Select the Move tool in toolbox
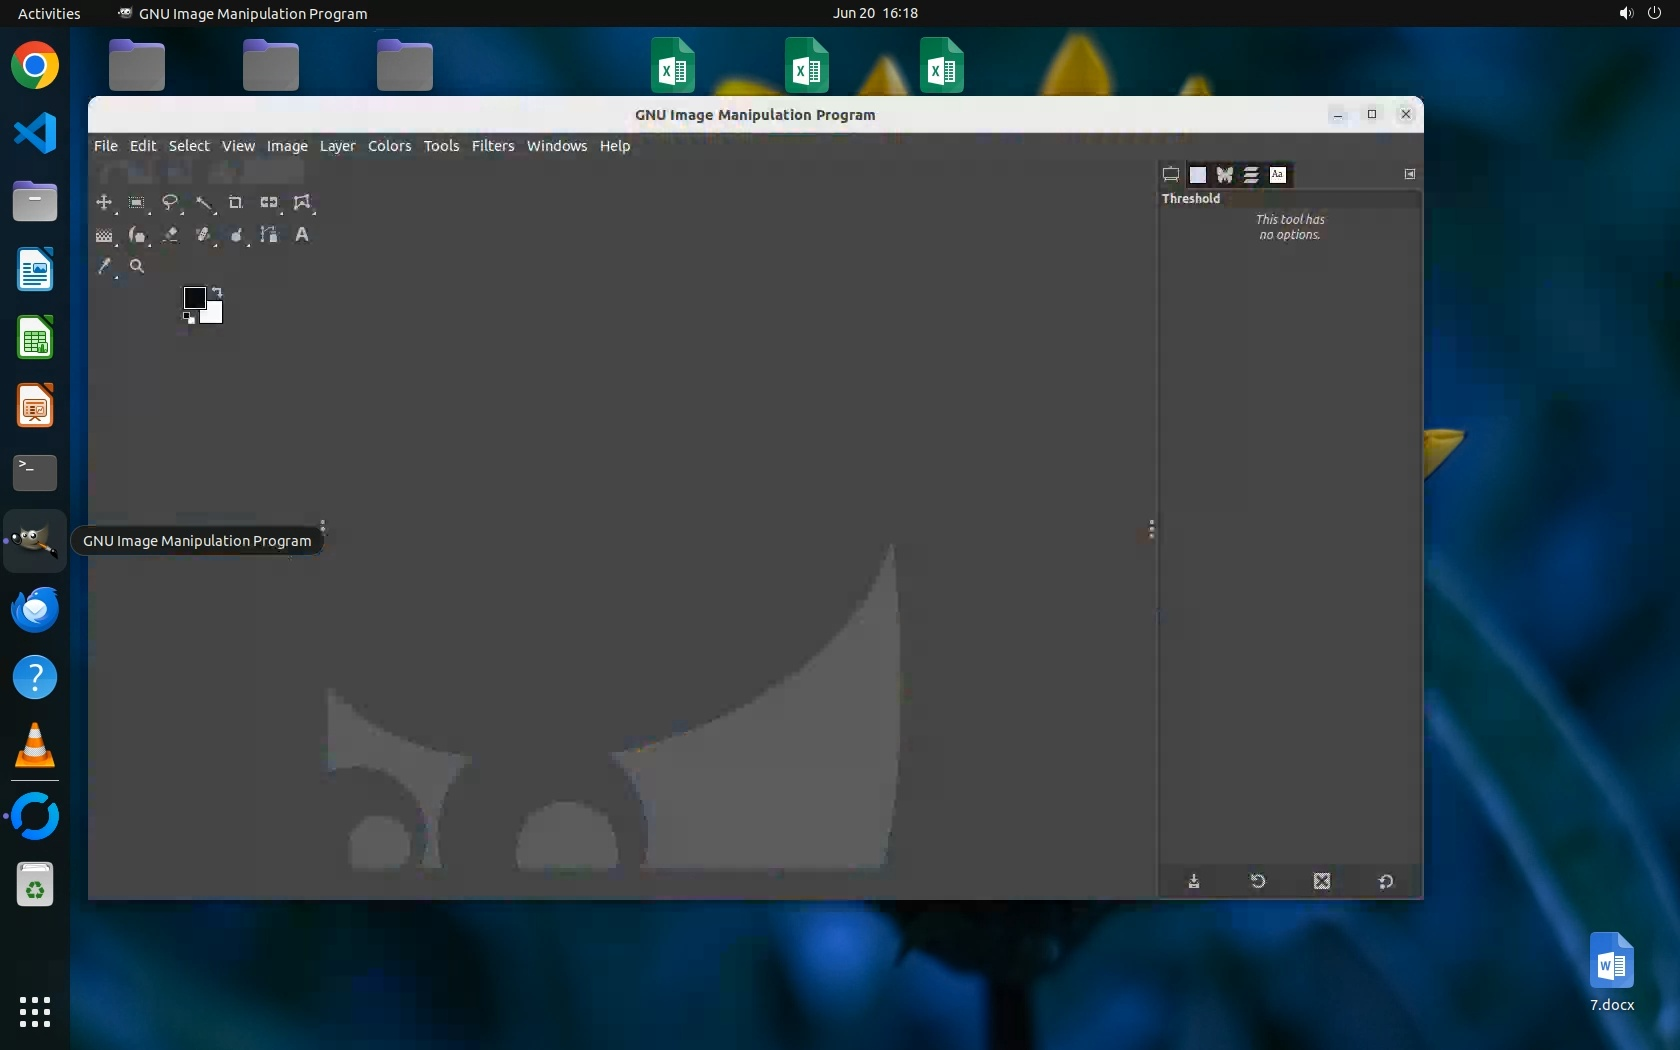This screenshot has width=1680, height=1050. pyautogui.click(x=104, y=203)
